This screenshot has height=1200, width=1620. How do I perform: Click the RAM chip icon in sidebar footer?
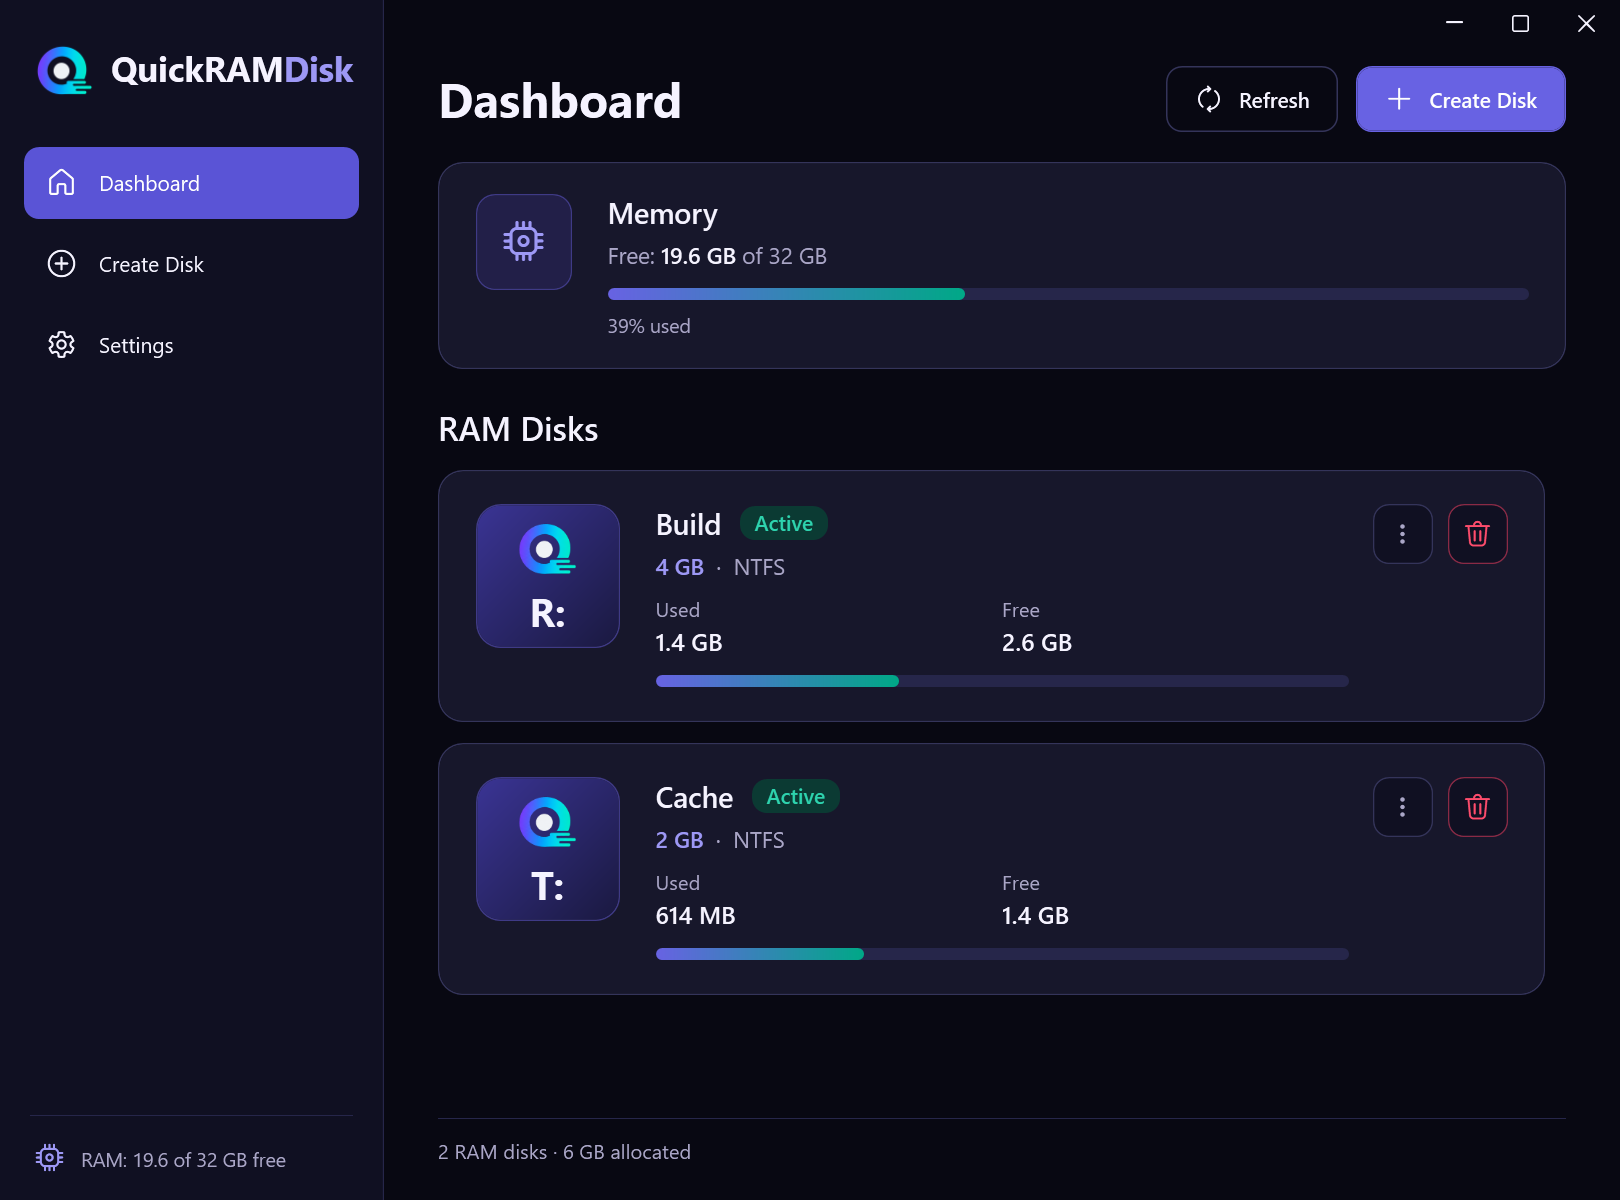coord(49,1158)
